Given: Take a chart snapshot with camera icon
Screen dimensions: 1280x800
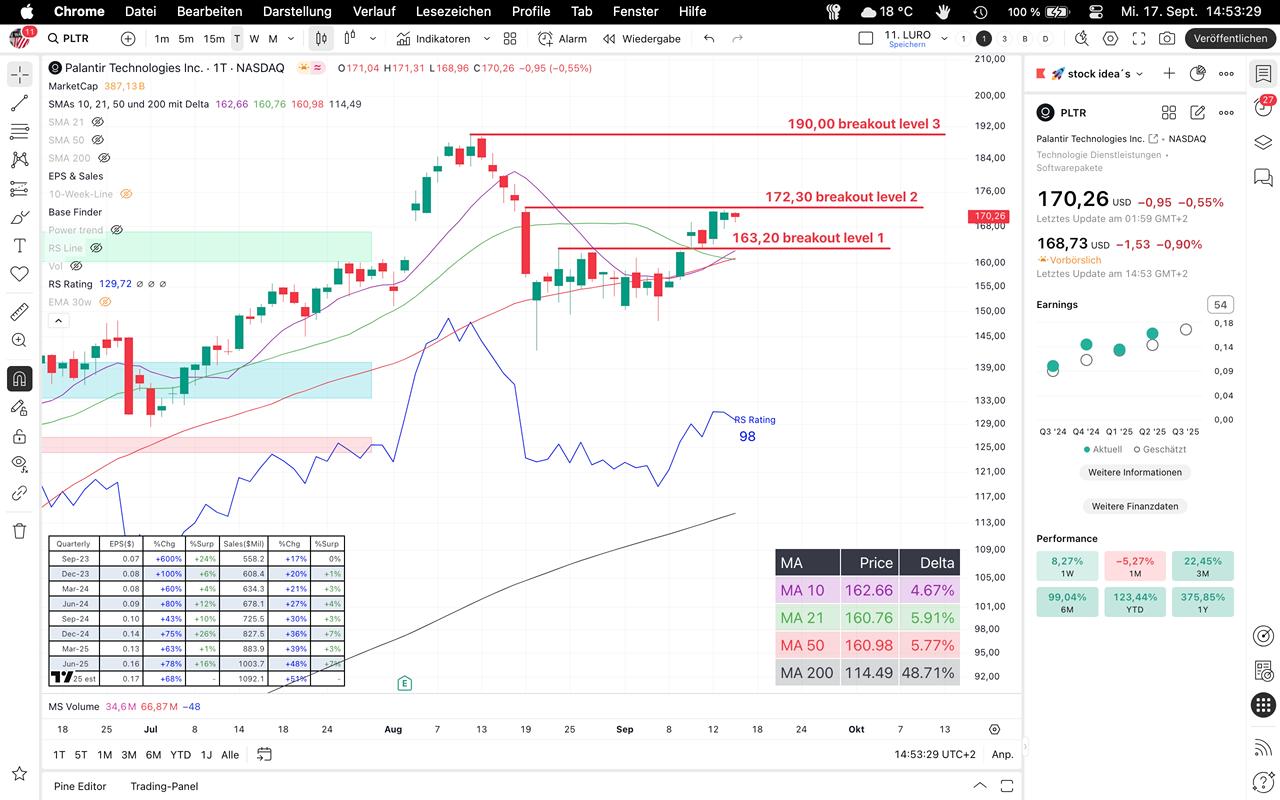Looking at the screenshot, I should [1167, 39].
